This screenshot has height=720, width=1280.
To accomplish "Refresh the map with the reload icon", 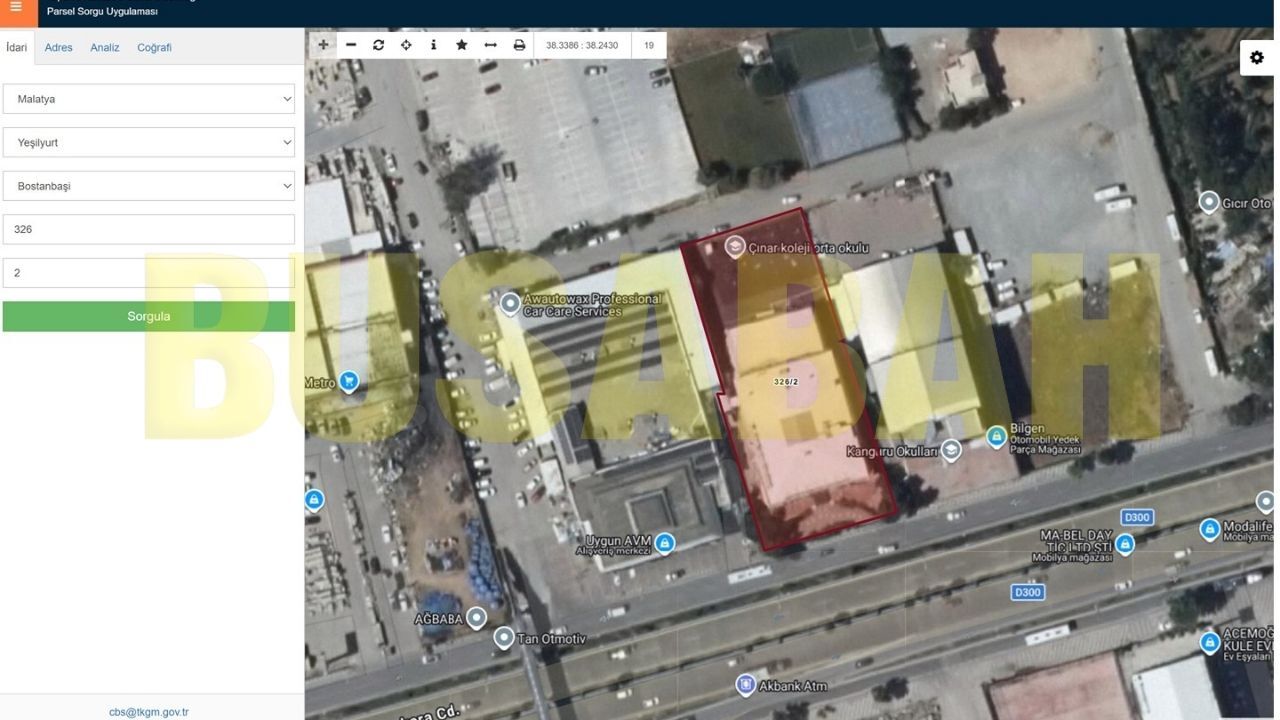I will [x=378, y=45].
